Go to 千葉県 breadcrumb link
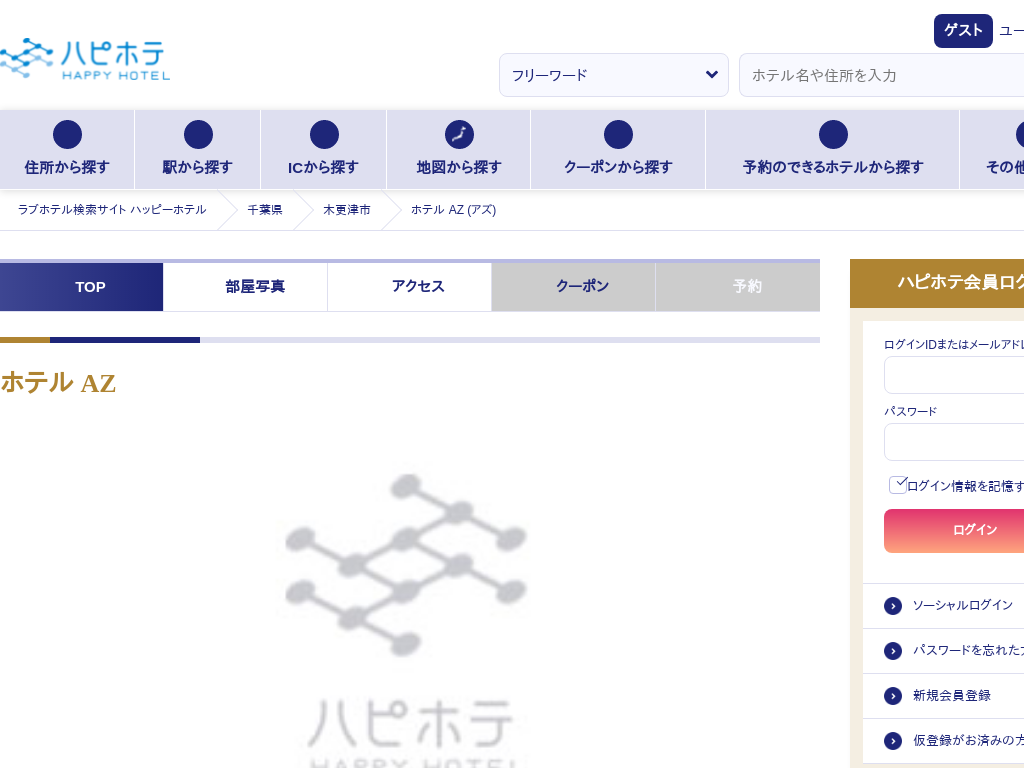 [x=264, y=210]
